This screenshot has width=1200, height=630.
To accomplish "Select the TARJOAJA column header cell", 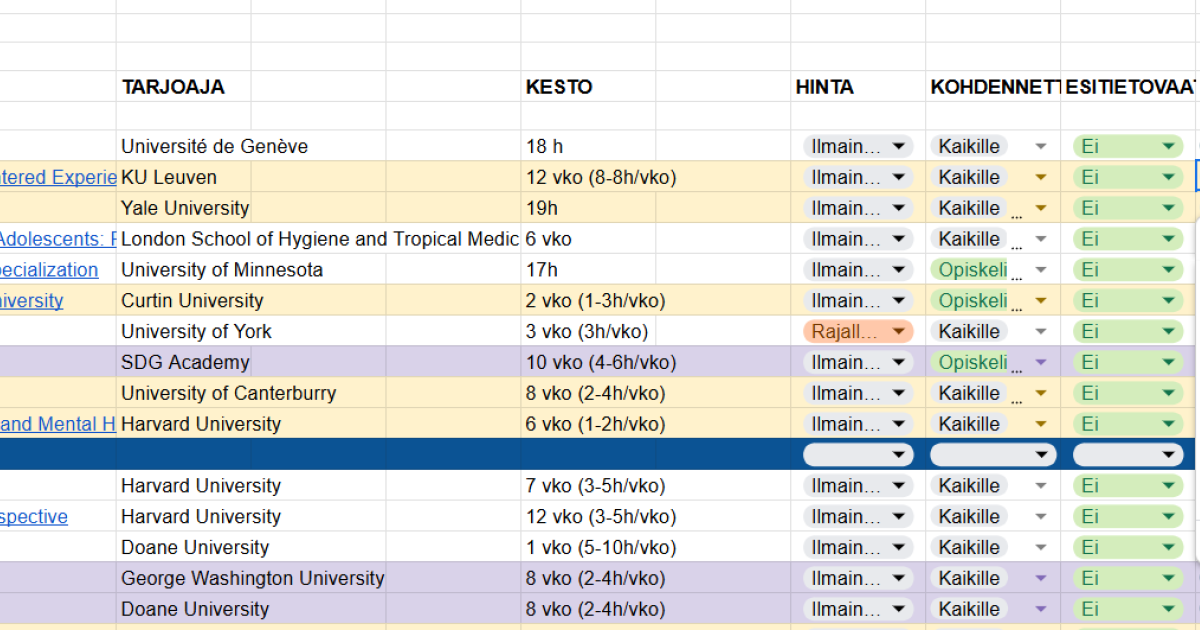I will click(173, 87).
